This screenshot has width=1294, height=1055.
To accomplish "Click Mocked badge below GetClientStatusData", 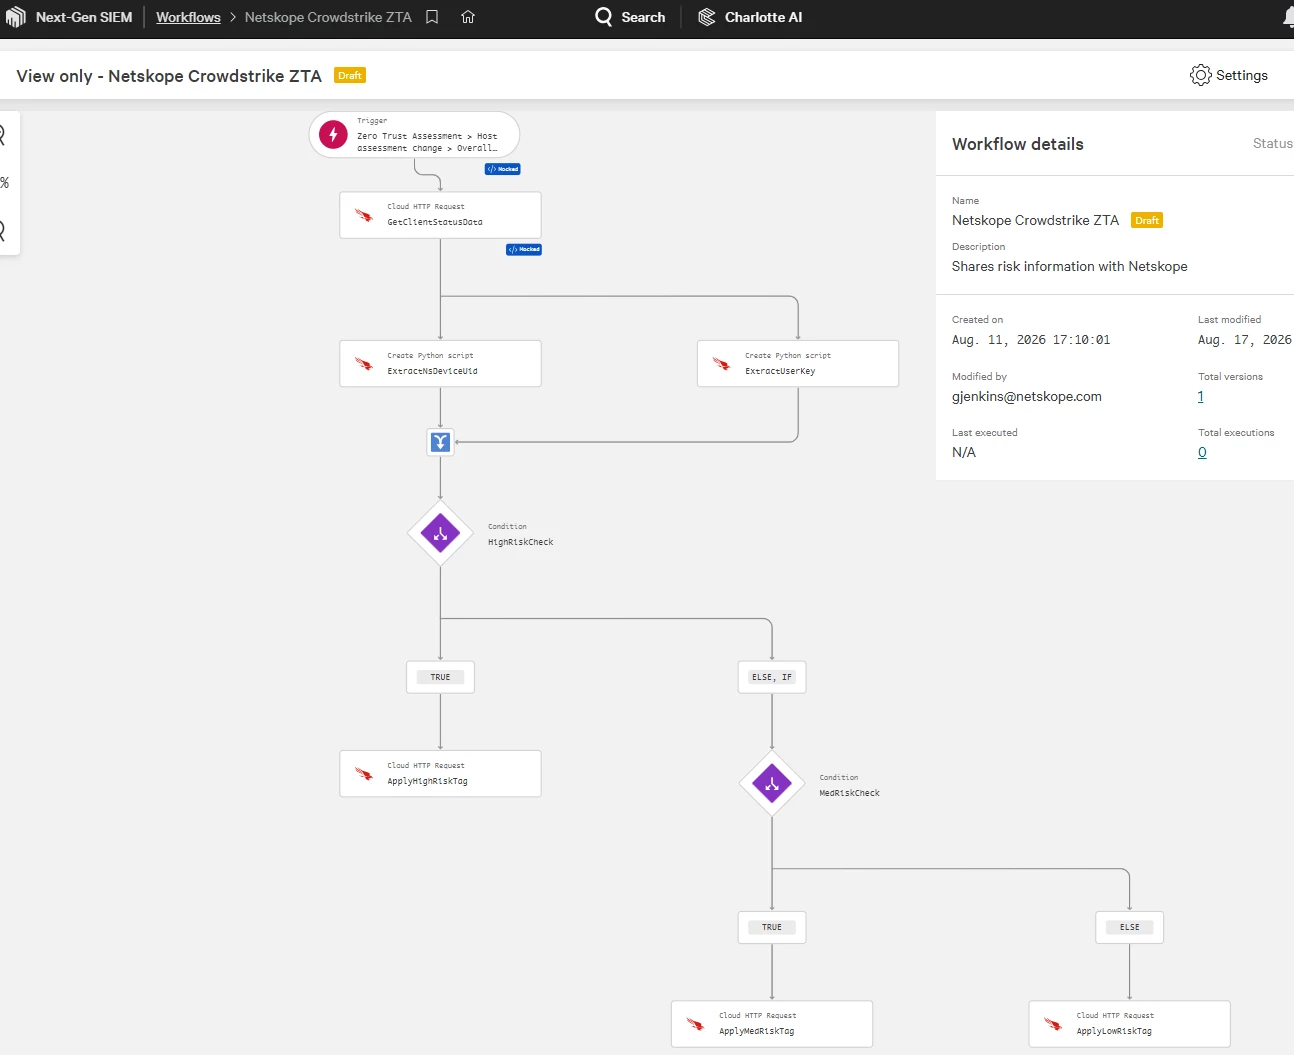I will coord(524,250).
